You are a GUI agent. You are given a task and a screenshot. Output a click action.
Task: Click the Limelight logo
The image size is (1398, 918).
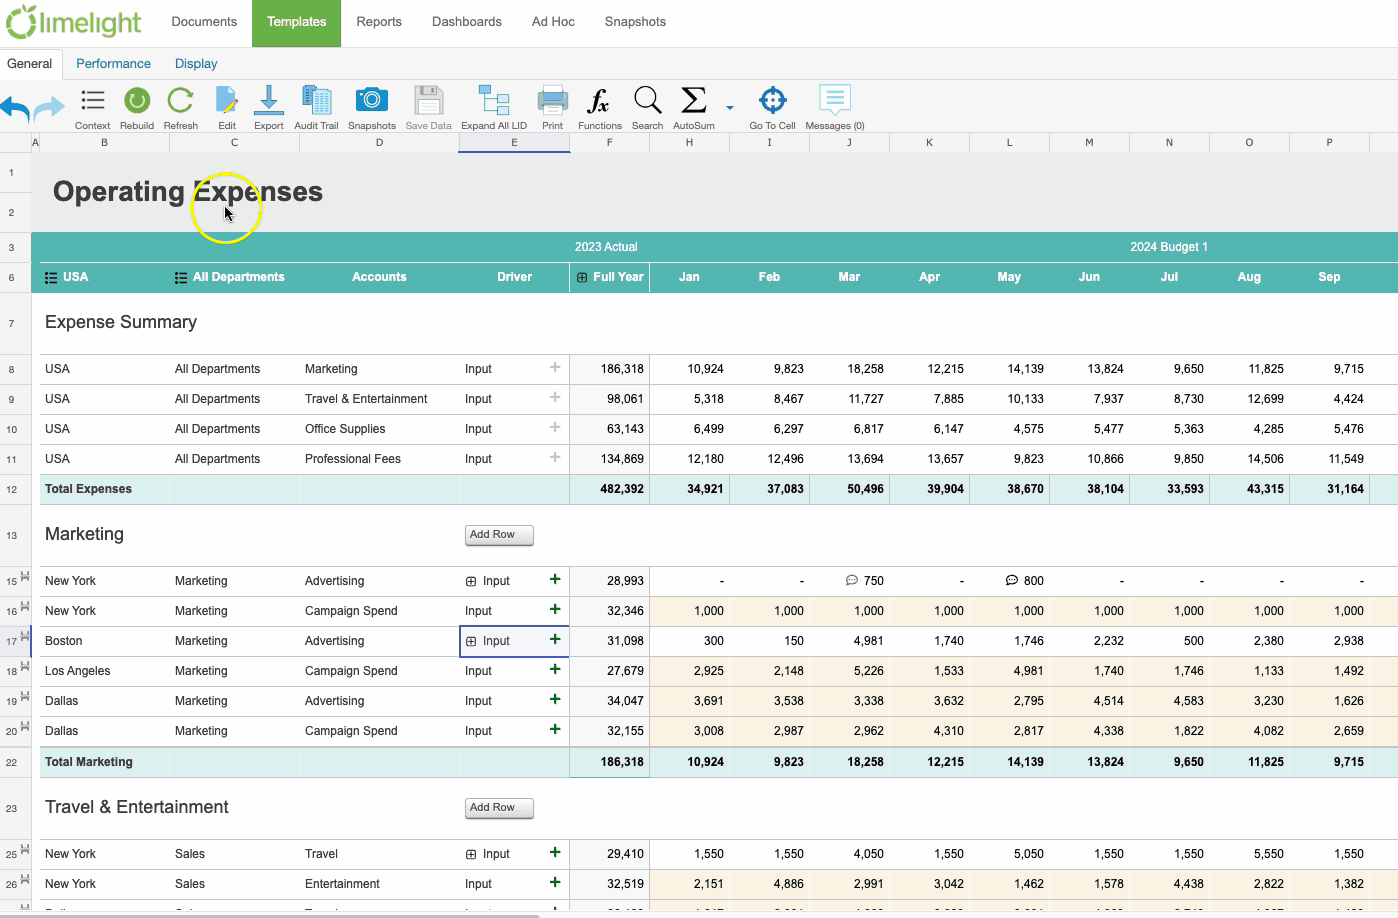tap(73, 21)
